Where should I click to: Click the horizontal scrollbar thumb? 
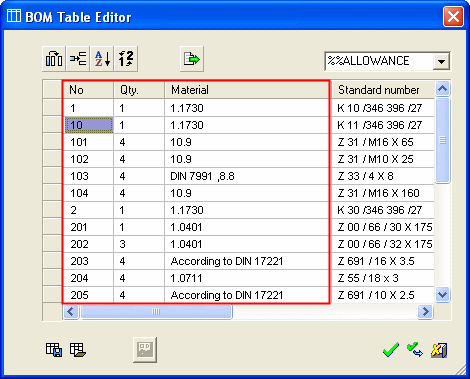156,312
